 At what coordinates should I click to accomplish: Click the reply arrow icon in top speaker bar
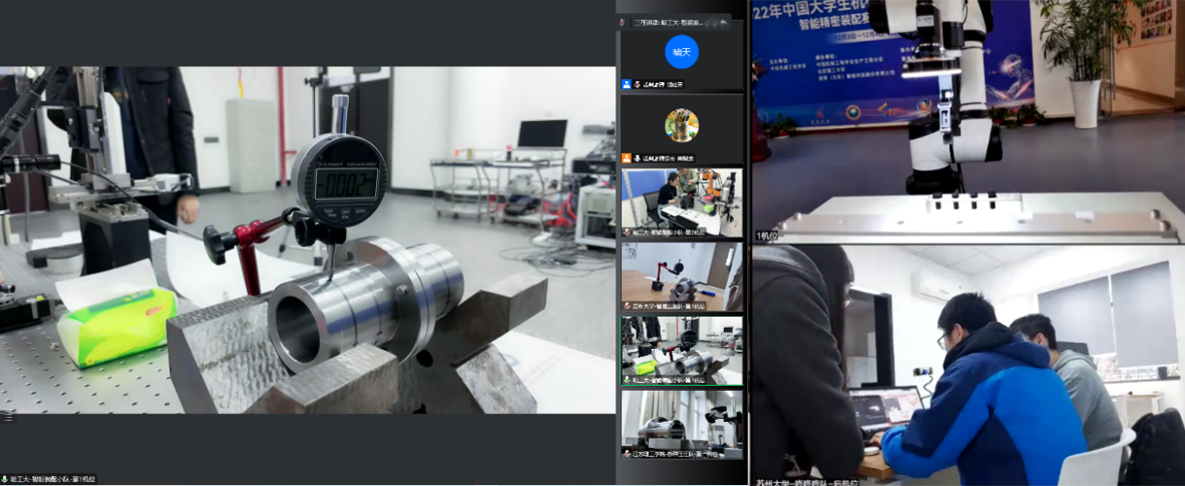point(723,22)
